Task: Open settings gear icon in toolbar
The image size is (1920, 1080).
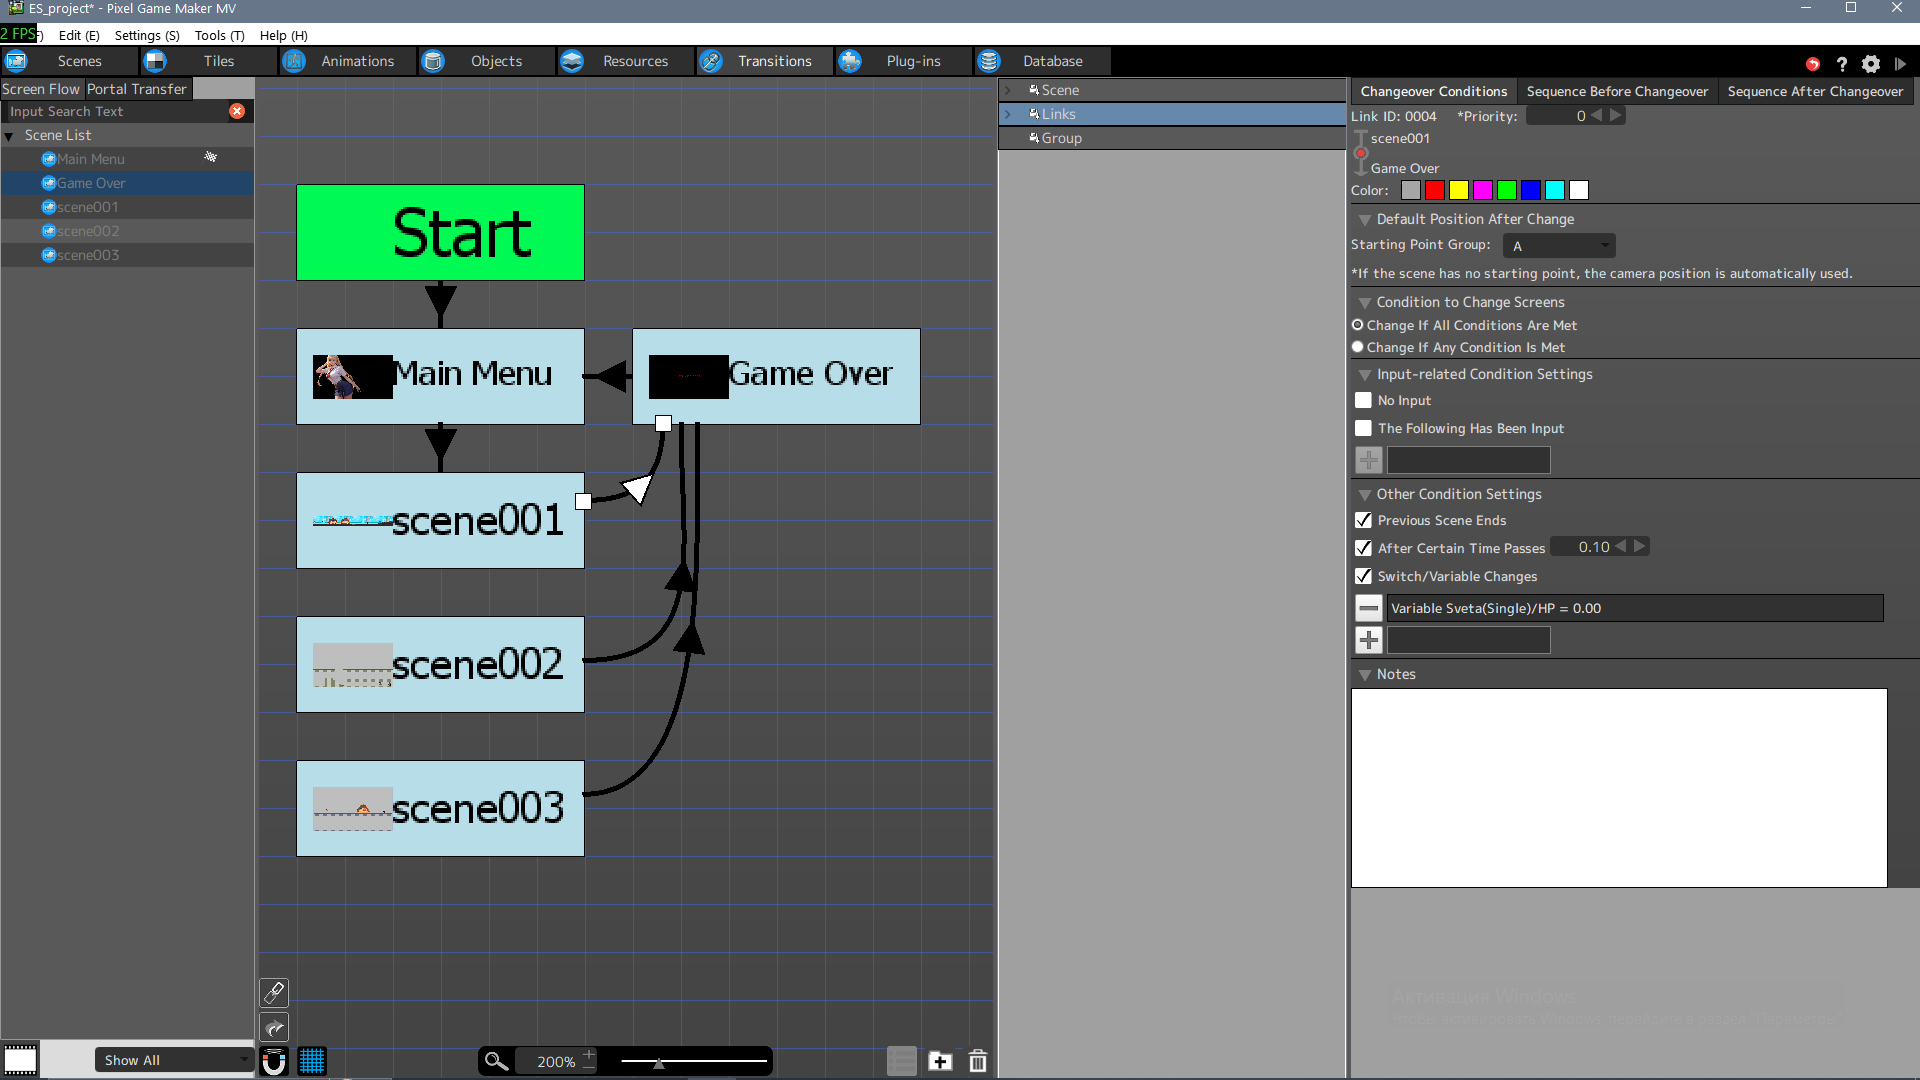Action: tap(1871, 64)
